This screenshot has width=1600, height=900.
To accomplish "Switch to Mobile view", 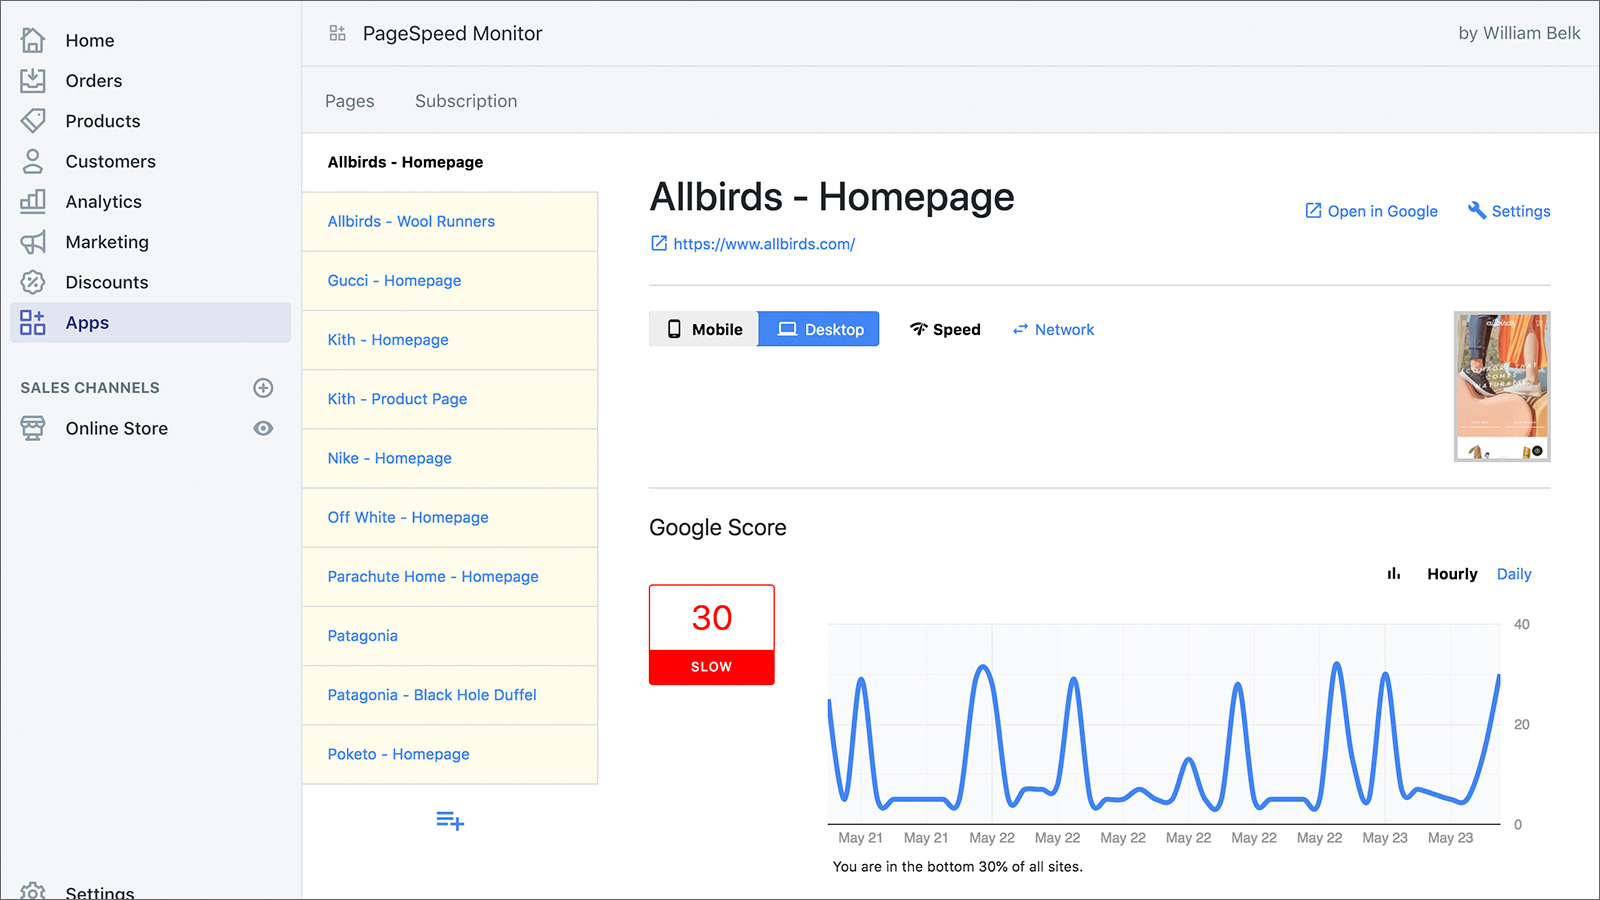I will click(704, 329).
